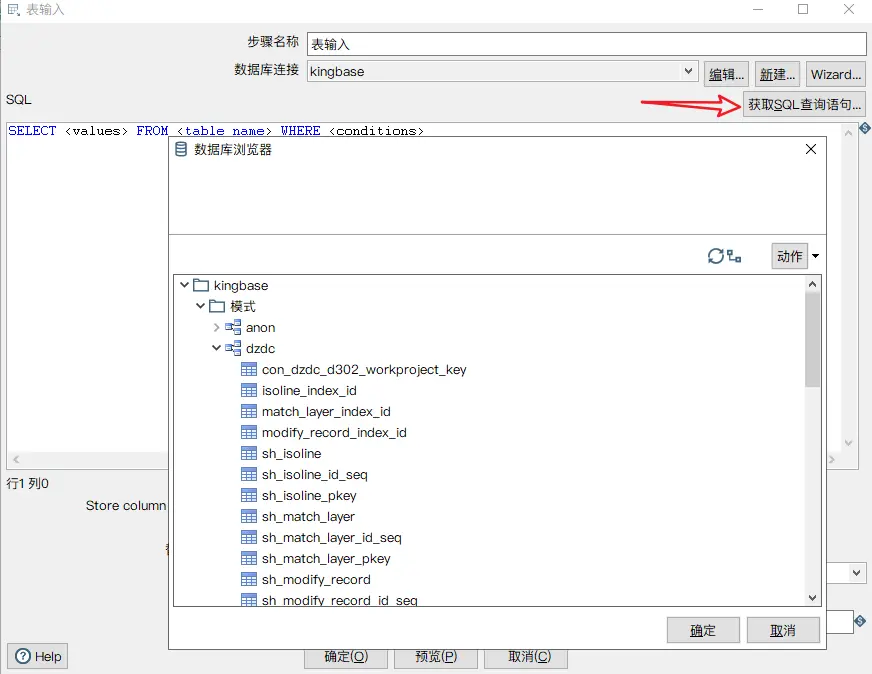Click table icon for sh_isoline_pkey
Image resolution: width=872 pixels, height=674 pixels.
point(249,495)
